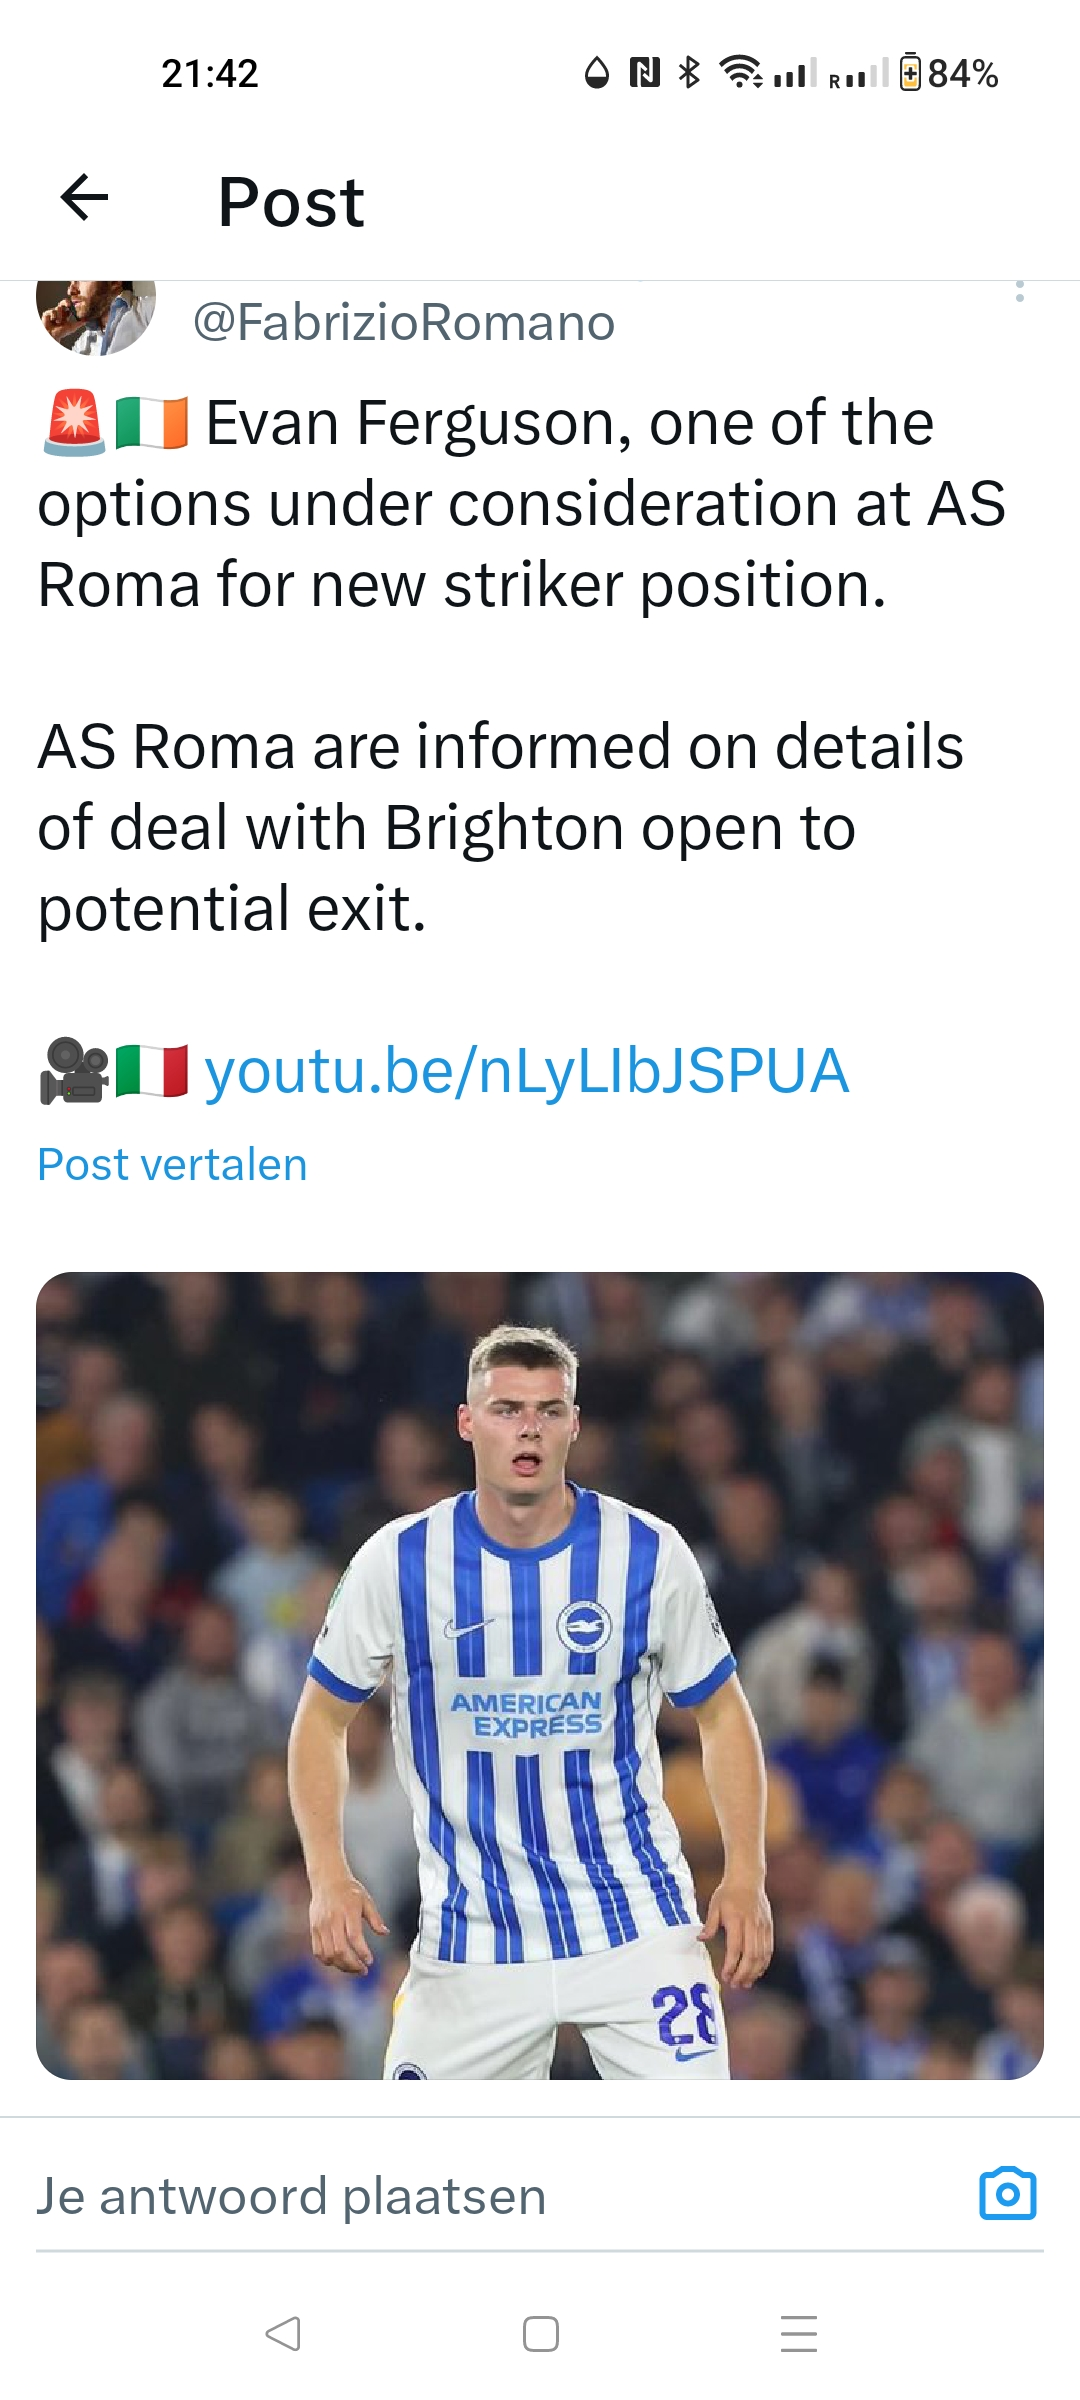The image size is (1080, 2400).
Task: Tap the @FabrizioRomano handle
Action: pos(404,323)
